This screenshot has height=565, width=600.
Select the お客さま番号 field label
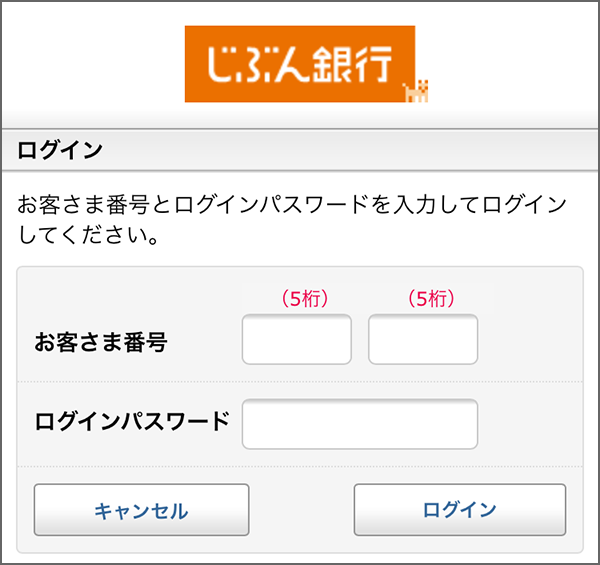pyautogui.click(x=101, y=342)
